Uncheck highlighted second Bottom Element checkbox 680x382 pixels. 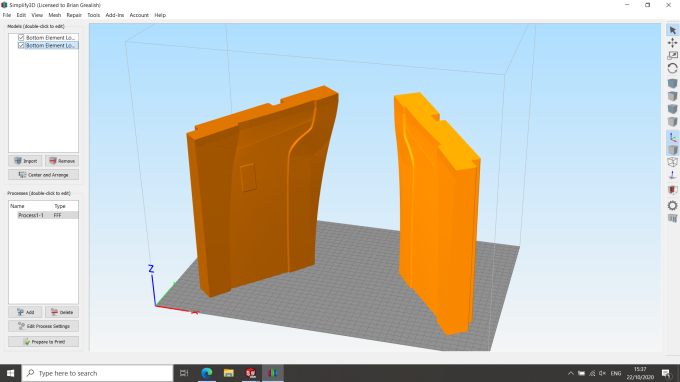pyautogui.click(x=21, y=46)
